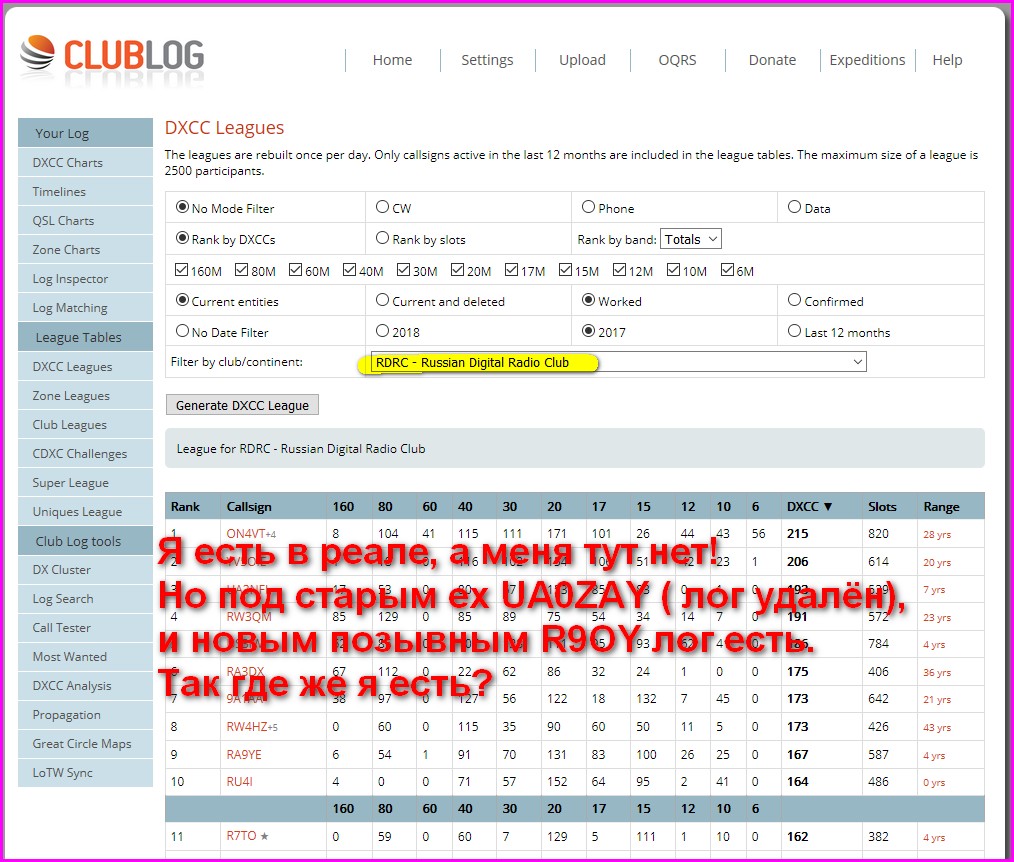Choose the Confirmed radio option
Image resolution: width=1014 pixels, height=862 pixels.
pyautogui.click(x=795, y=300)
